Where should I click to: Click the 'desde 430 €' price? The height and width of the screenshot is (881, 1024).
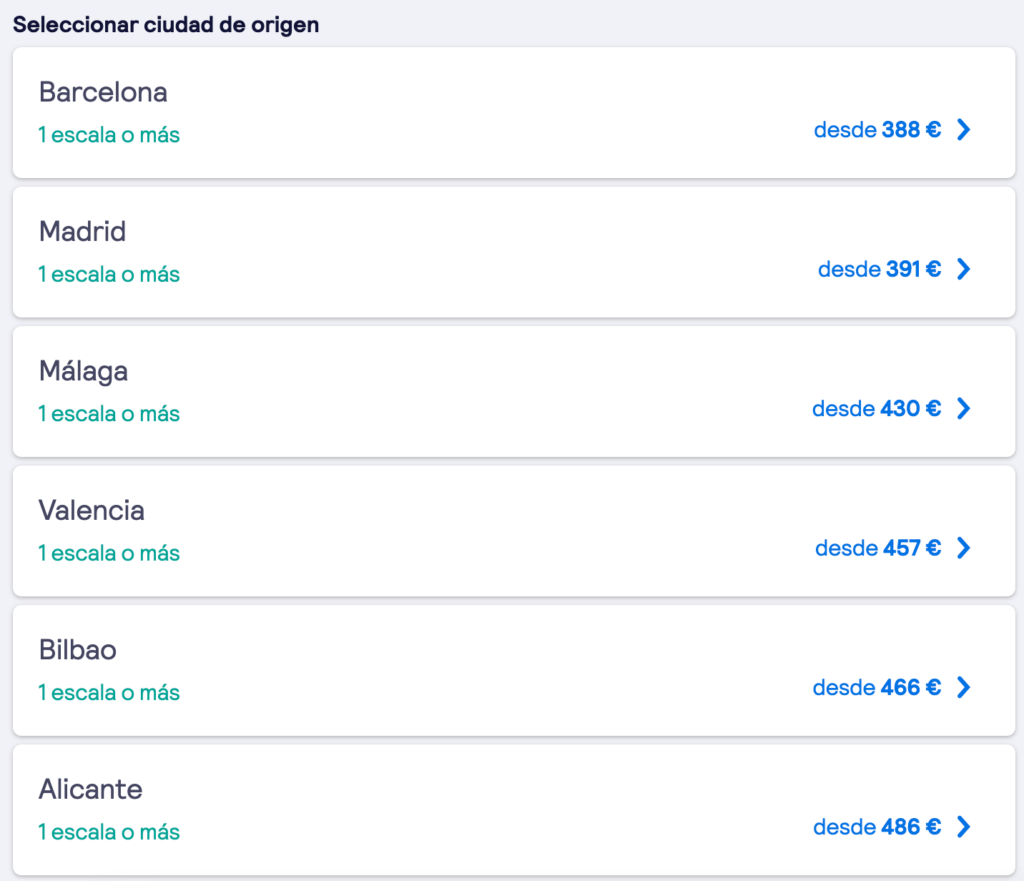(x=876, y=409)
